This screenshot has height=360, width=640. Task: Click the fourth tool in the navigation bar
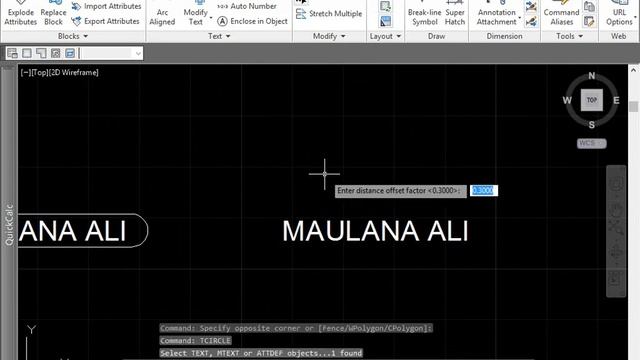pos(616,253)
